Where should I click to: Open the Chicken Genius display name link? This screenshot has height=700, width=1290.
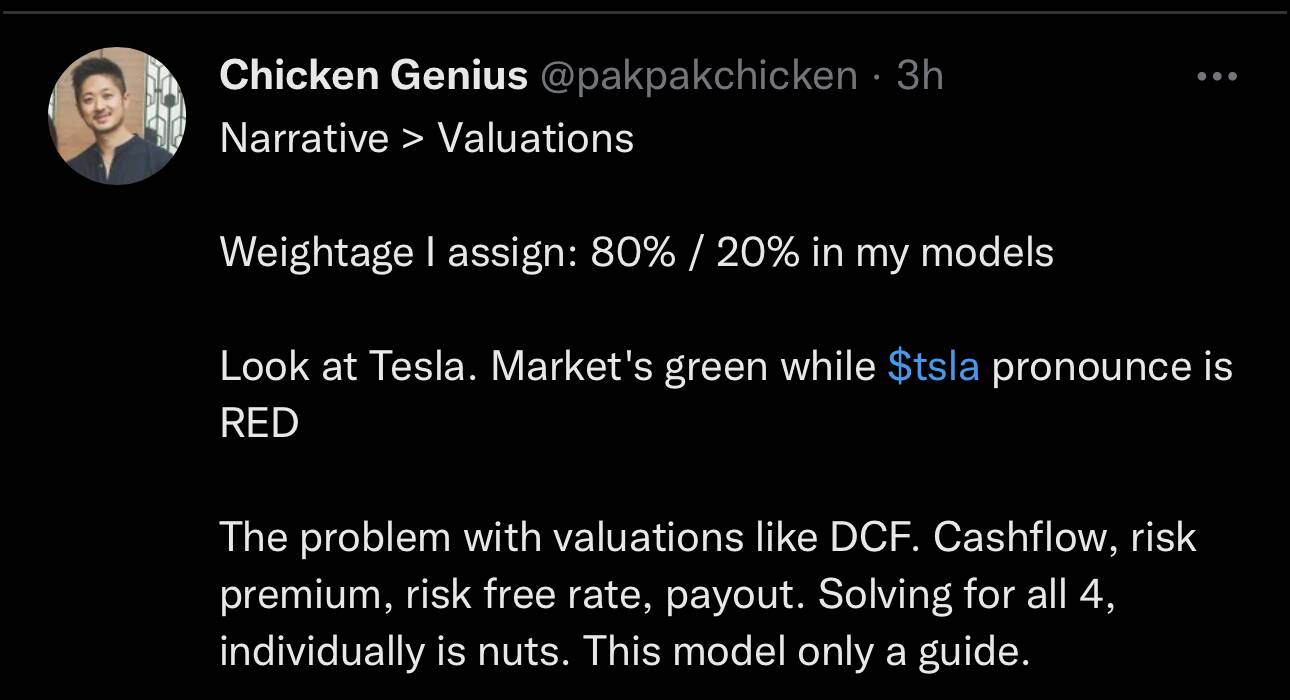click(x=372, y=75)
